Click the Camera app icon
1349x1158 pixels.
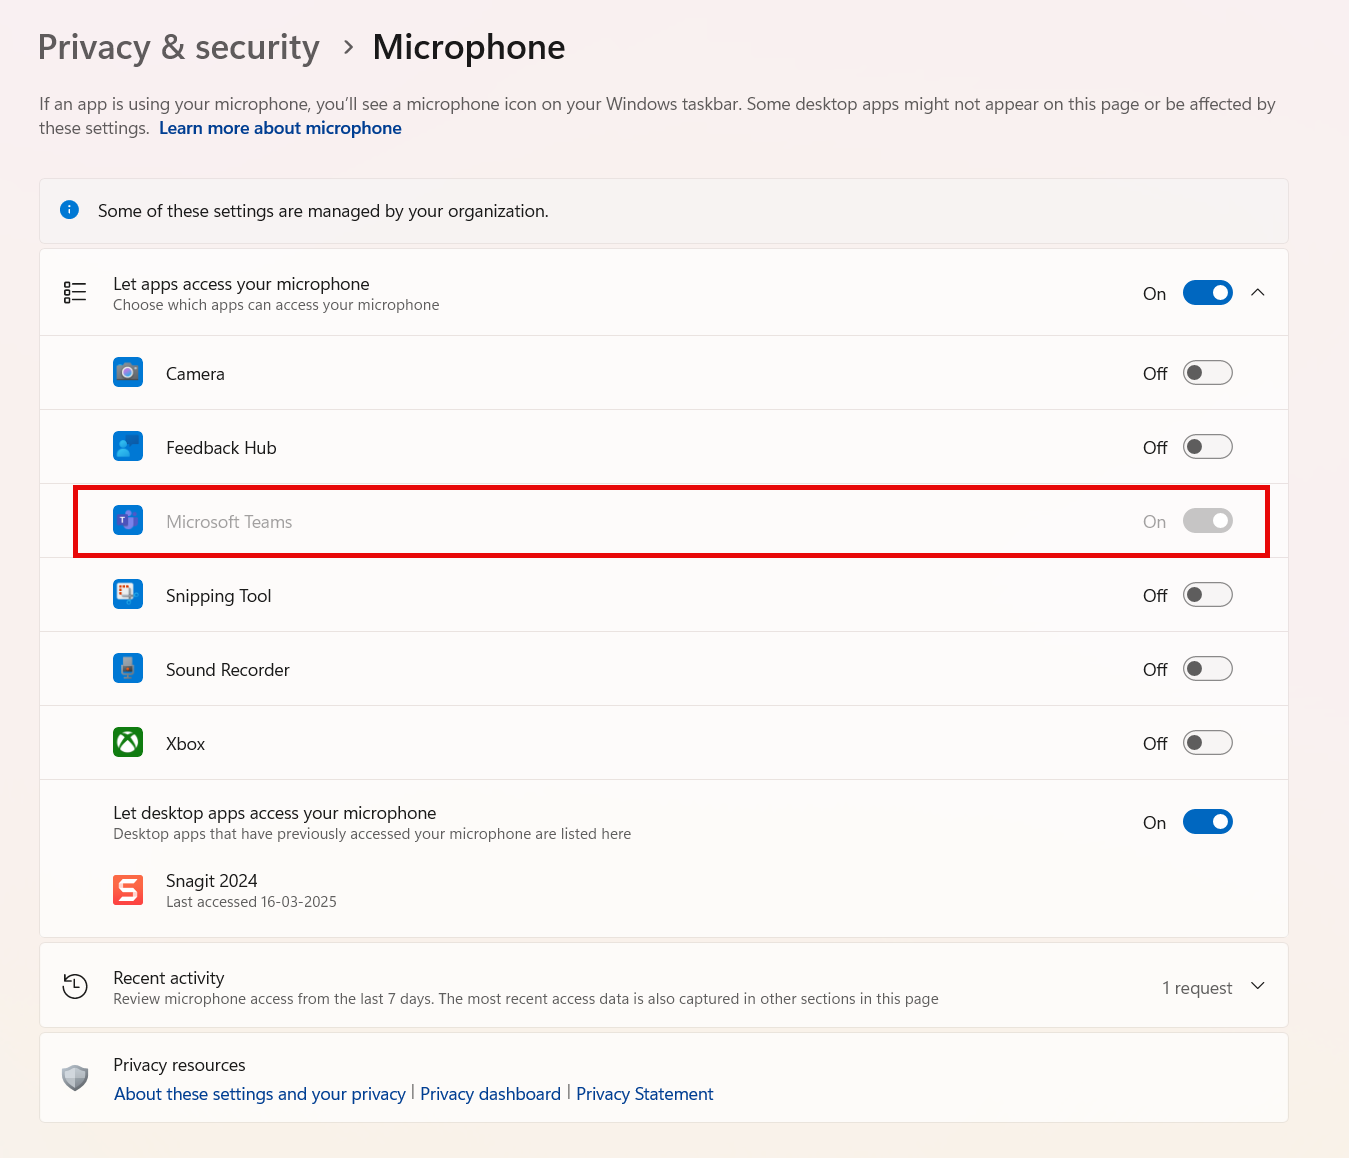(x=128, y=372)
